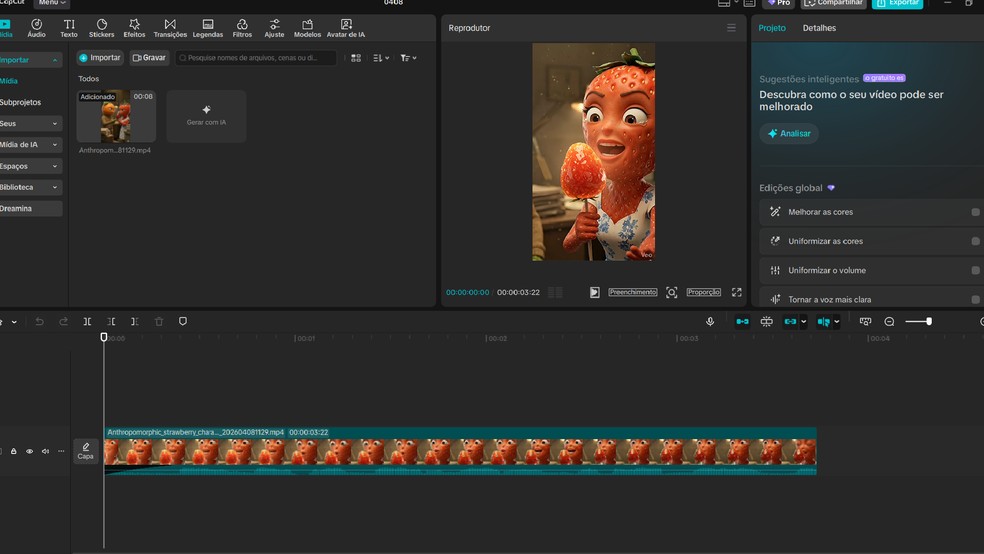
Task: Click the Analisar button
Action: pyautogui.click(x=789, y=134)
